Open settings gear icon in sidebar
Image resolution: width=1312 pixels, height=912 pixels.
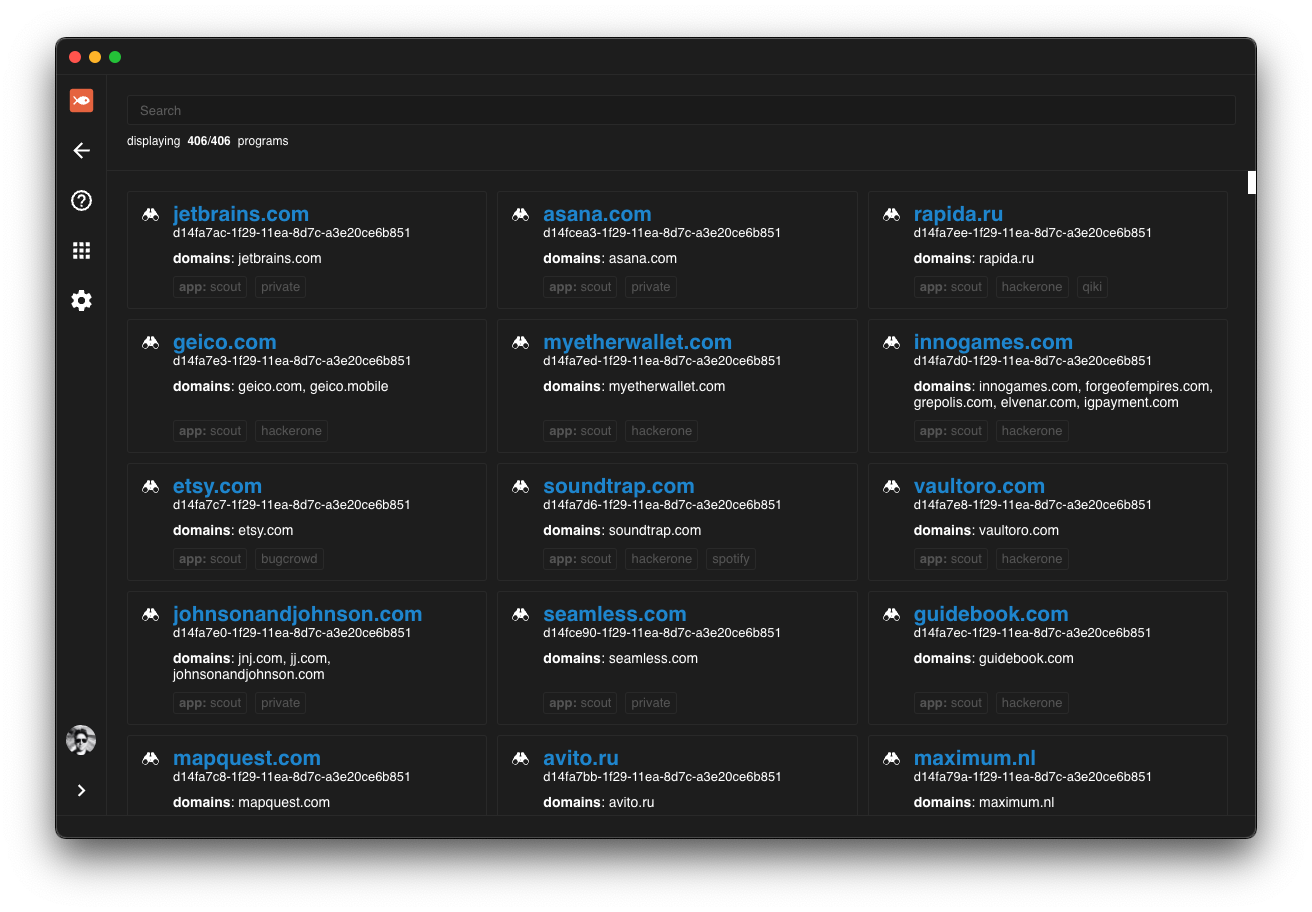point(81,300)
